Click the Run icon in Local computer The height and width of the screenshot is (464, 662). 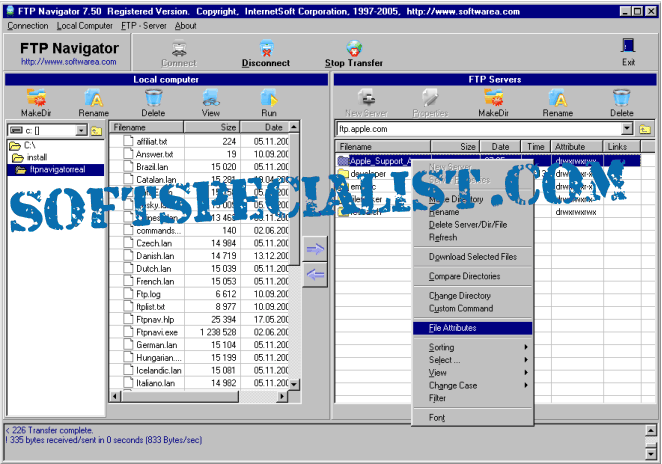click(x=269, y=97)
